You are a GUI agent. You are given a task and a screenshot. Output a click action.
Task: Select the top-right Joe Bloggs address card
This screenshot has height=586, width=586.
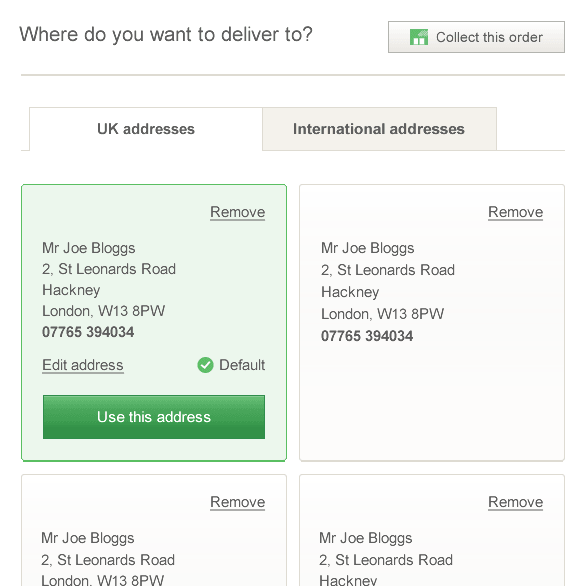tap(432, 323)
